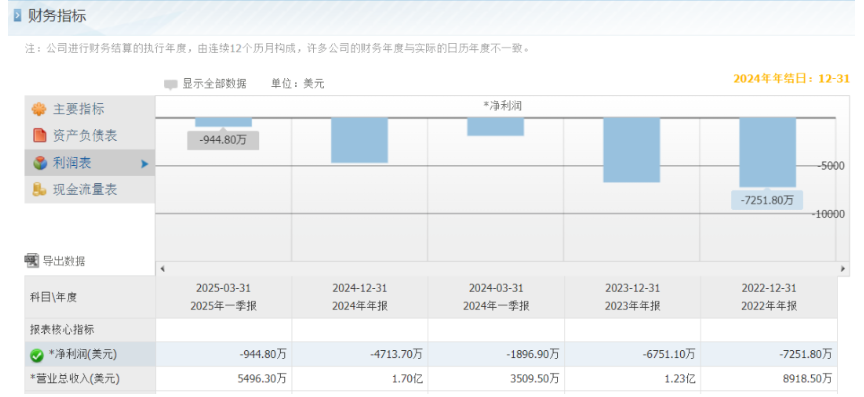The width and height of the screenshot is (864, 397).
Task: Click revenue cell 8918.50万
Action: 769,379
